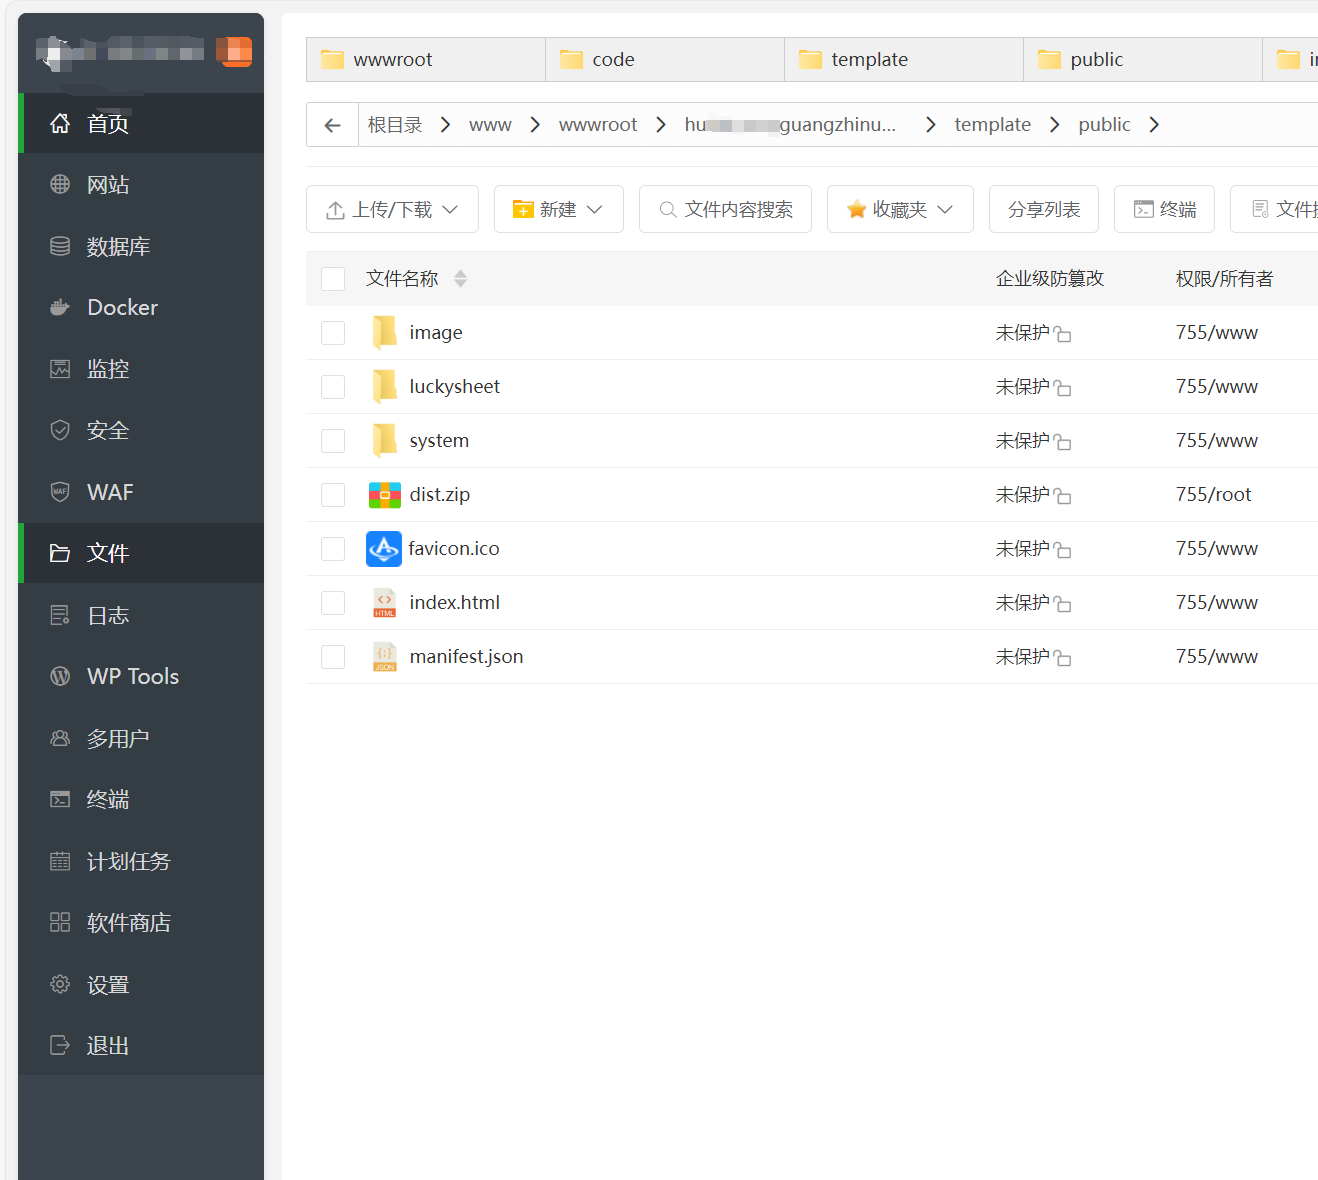The width and height of the screenshot is (1318, 1180).
Task: Sort files by 文件名称 column arrows
Action: click(460, 279)
